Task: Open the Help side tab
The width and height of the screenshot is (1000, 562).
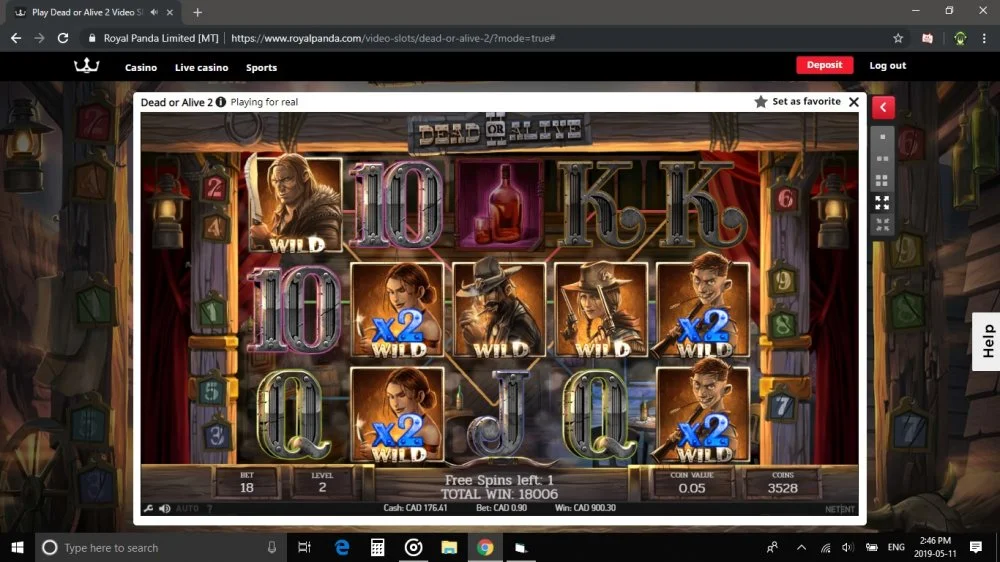Action: coord(987,341)
